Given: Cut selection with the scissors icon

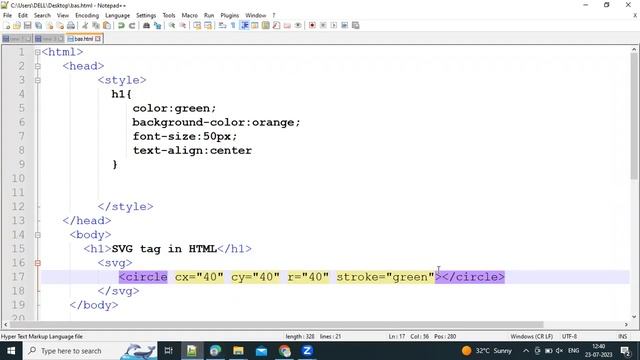Looking at the screenshot, I should coord(85,25).
